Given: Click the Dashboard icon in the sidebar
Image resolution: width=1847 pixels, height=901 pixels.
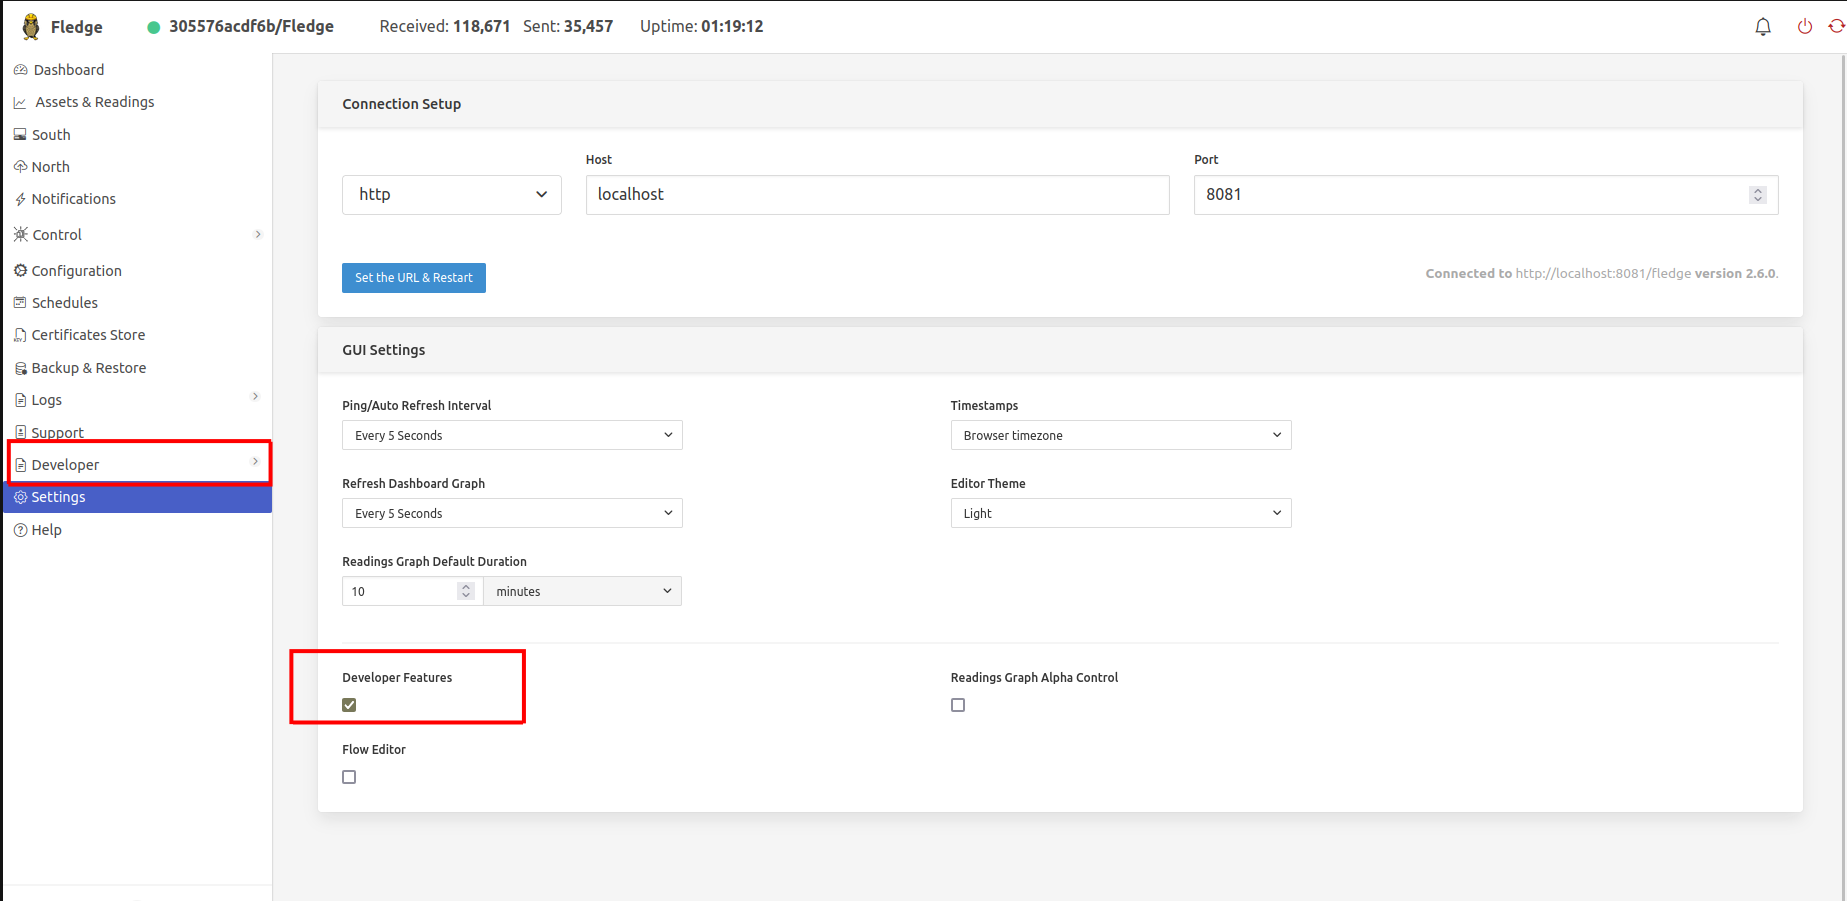Looking at the screenshot, I should coord(20,70).
